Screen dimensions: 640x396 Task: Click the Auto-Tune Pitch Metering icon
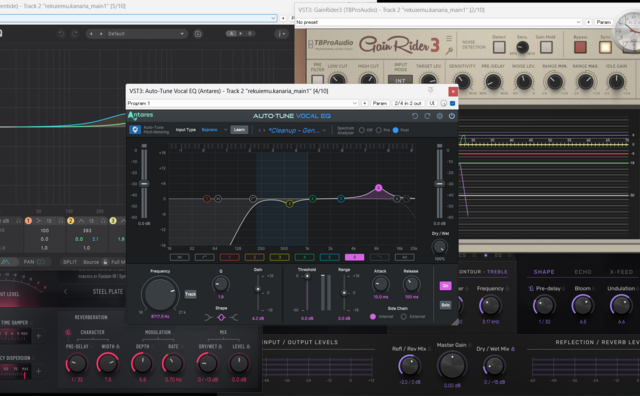[x=135, y=129]
